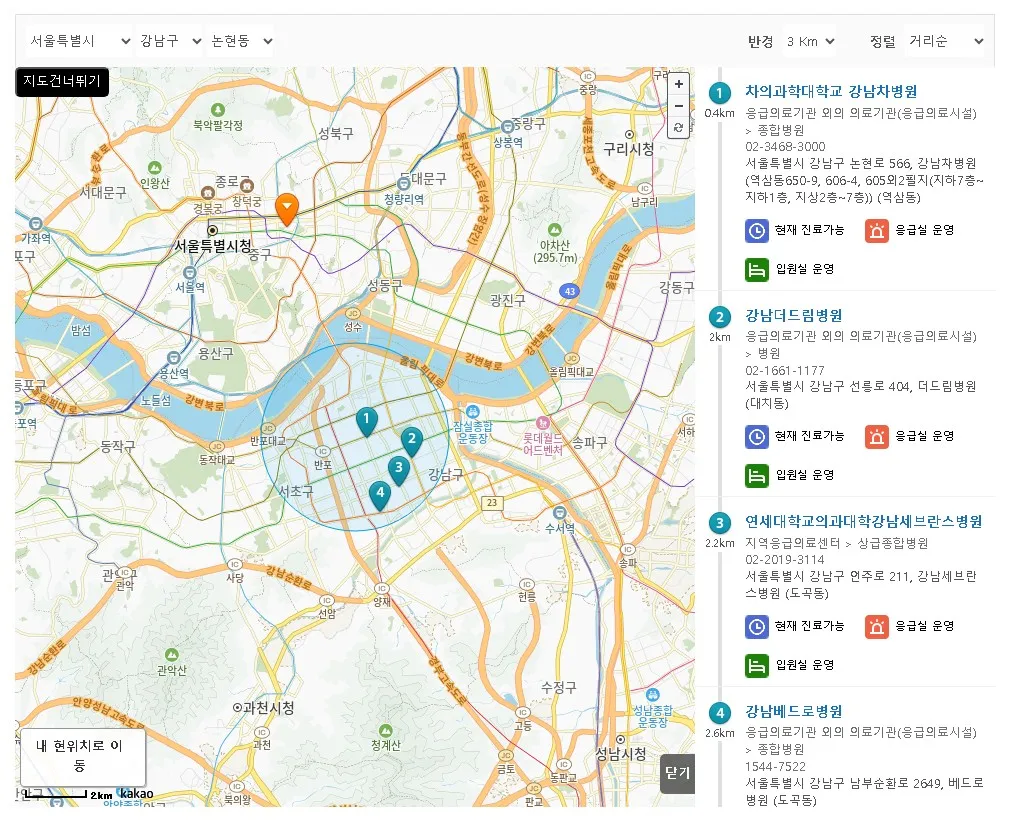Screen dimensions: 1022x829
Task: Click the 롯데월드어드벤처 map label
Action: coord(543,444)
